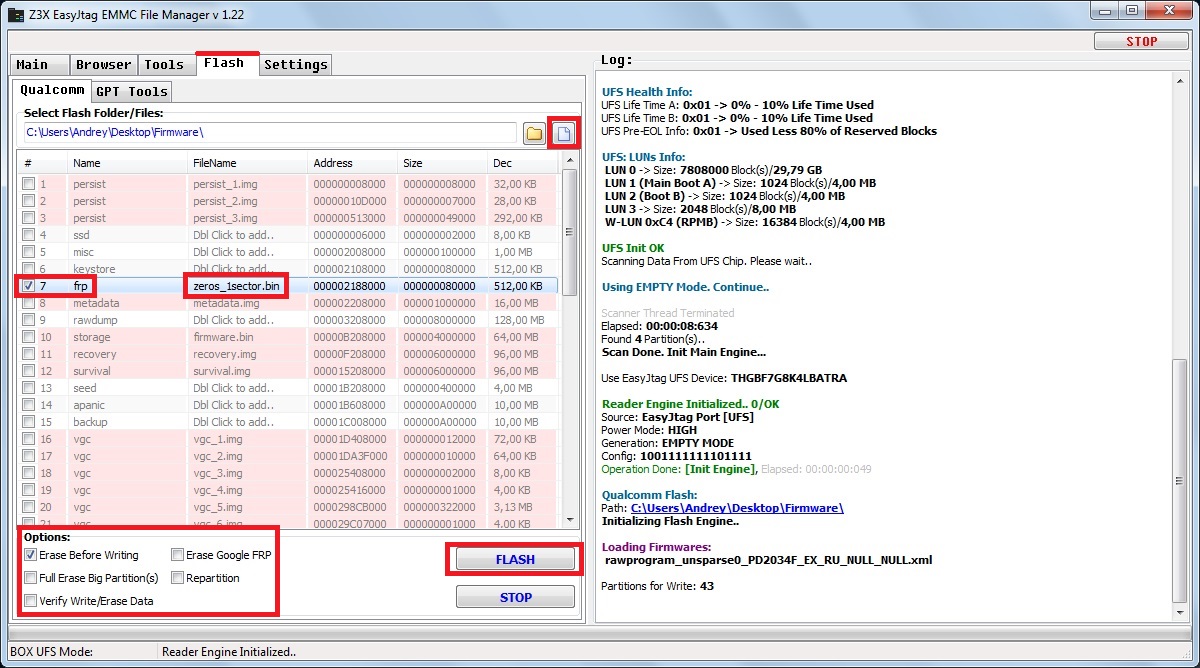
Task: Open the Browser tab
Action: coord(103,65)
